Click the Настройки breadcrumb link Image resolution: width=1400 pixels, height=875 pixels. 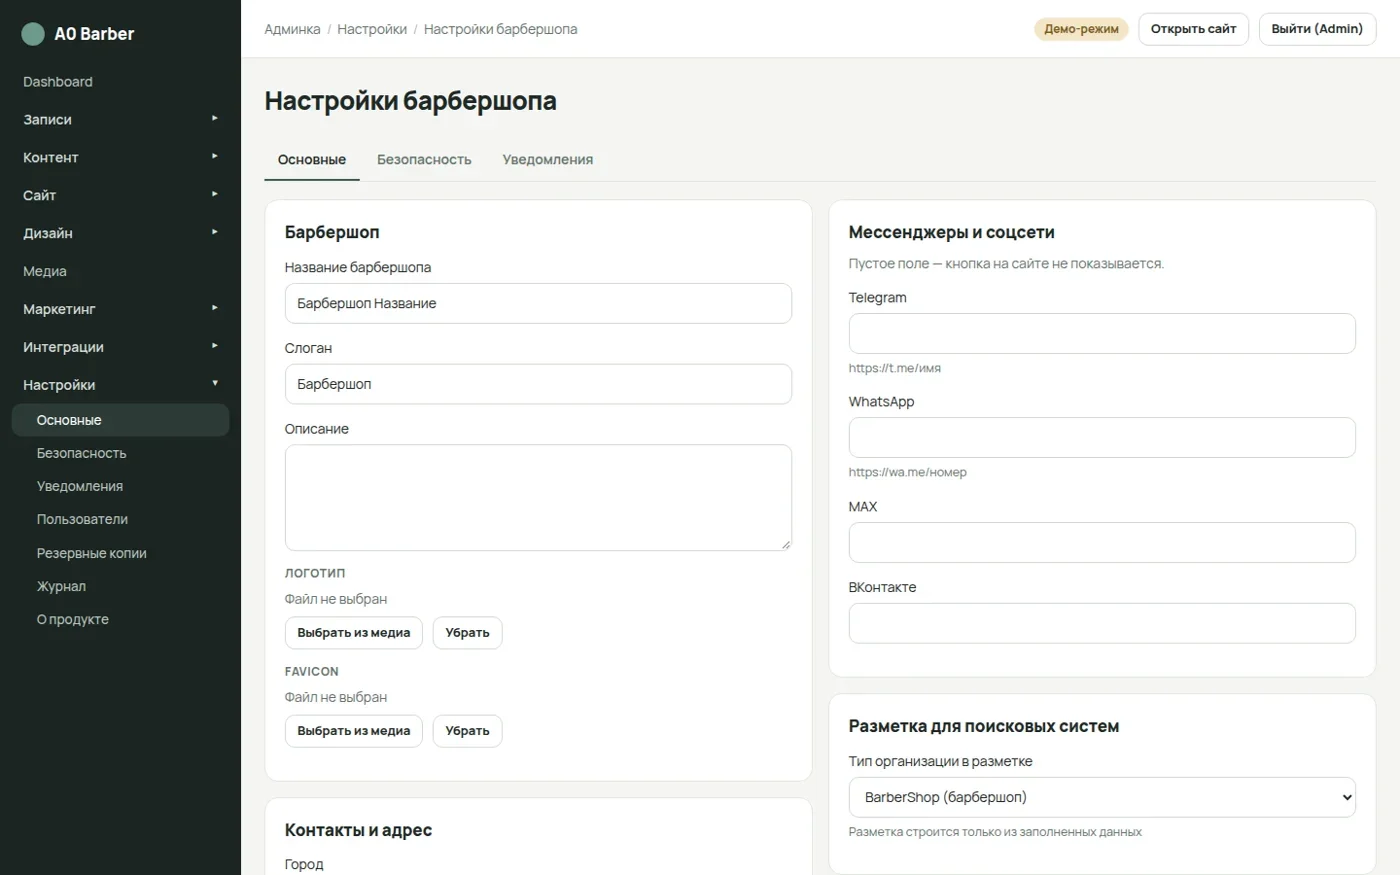point(372,29)
